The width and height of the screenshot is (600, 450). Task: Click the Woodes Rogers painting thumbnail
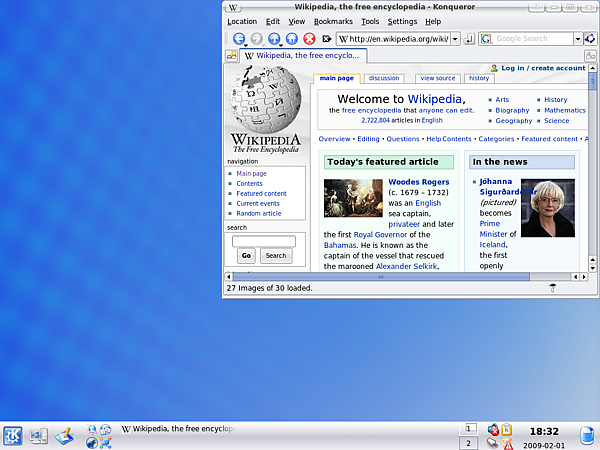tap(354, 198)
